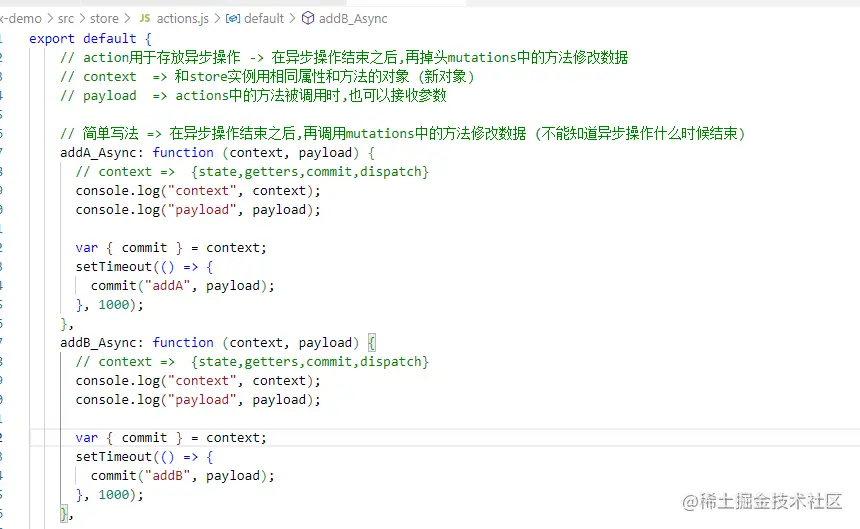Click setTimeout call inside addB_Async
Viewport: 860px width, 529px height.
tap(144, 457)
